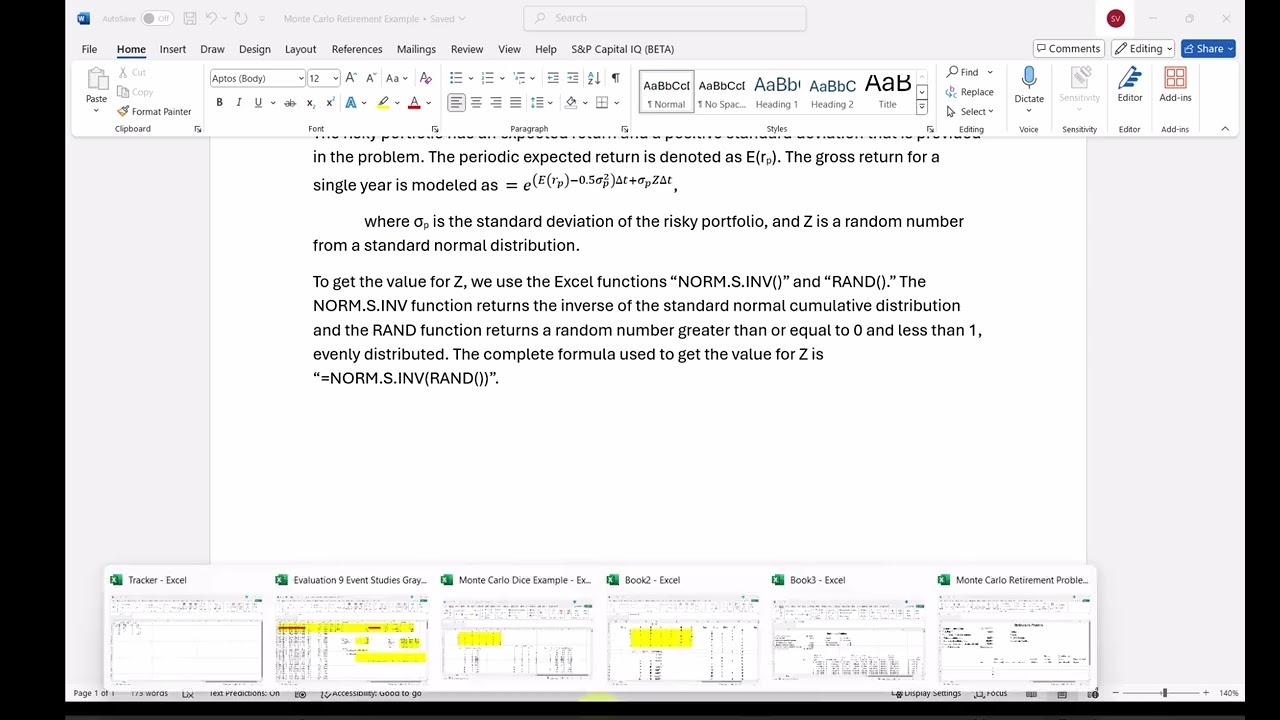Image resolution: width=1280 pixels, height=720 pixels.
Task: Apply the Heading 1 style
Action: 777,92
